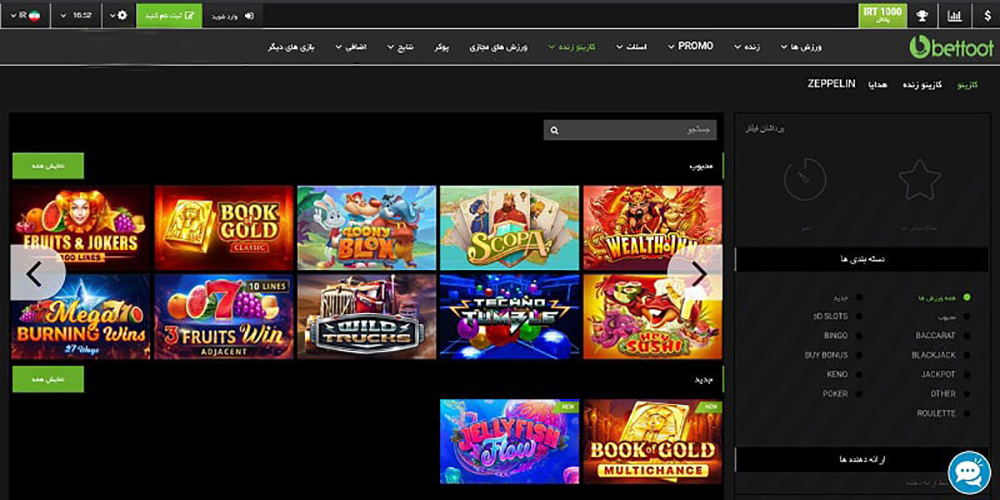Image resolution: width=1000 pixels, height=500 pixels.
Task: Go to next games with right arrow
Action: [x=696, y=274]
